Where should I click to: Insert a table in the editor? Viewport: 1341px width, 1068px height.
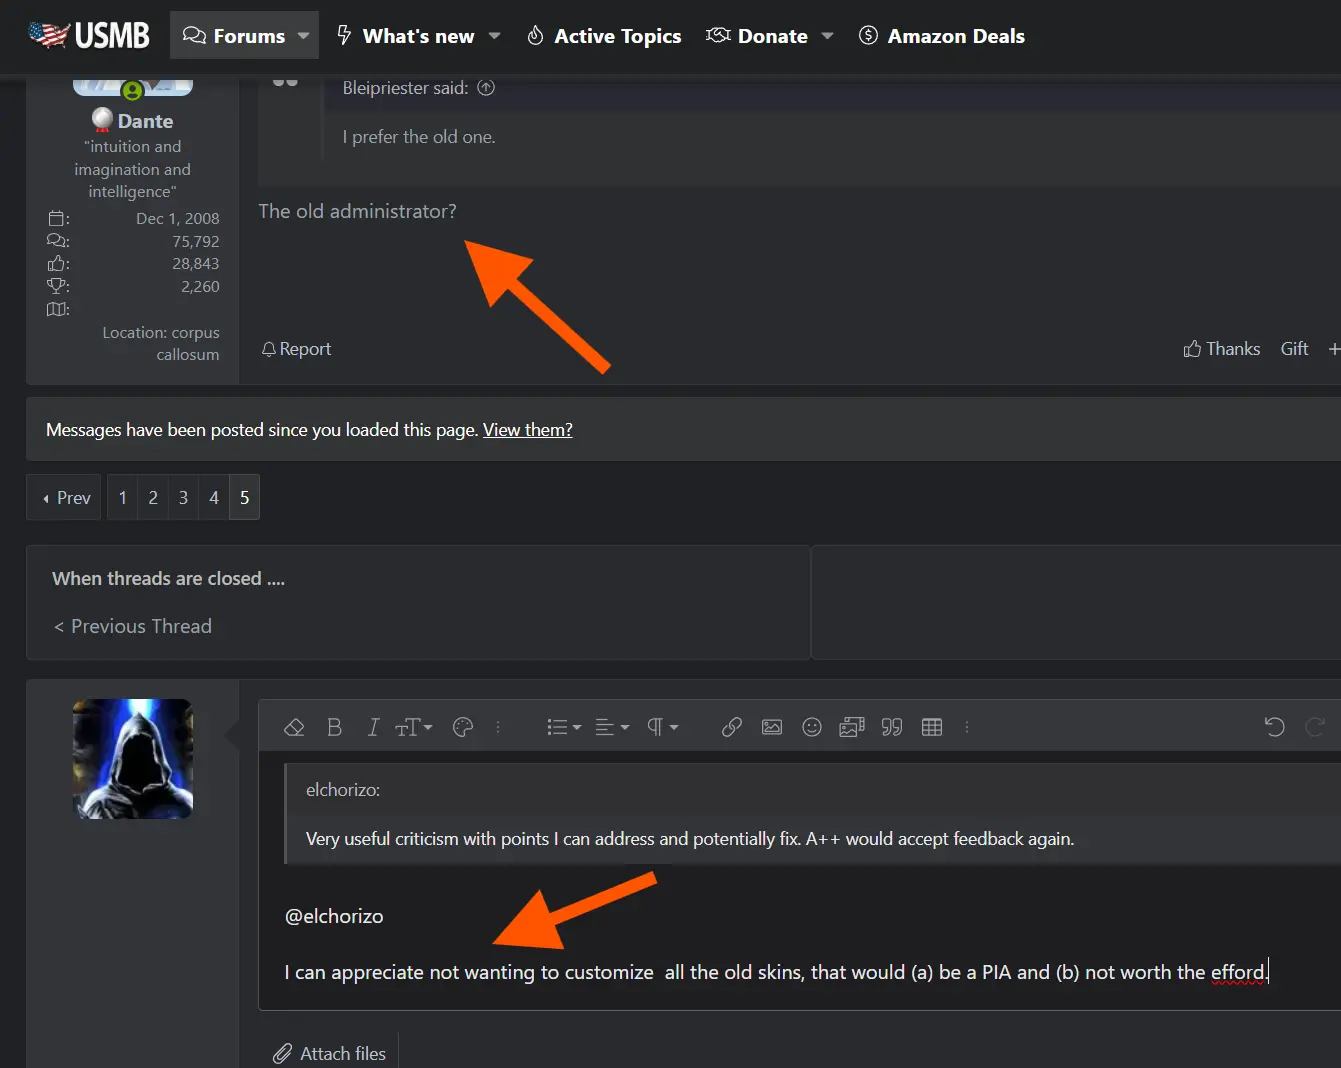click(x=932, y=727)
